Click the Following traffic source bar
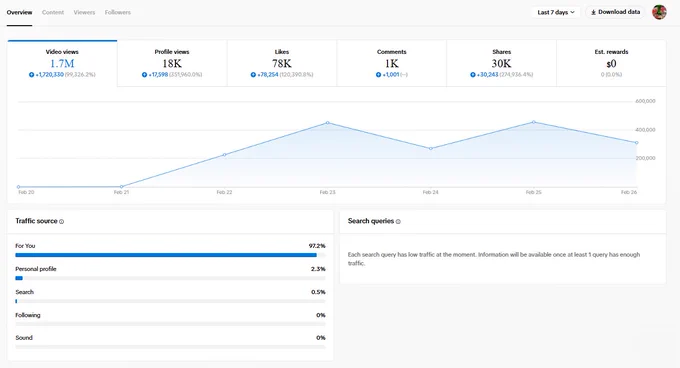This screenshot has height=368, width=680. pyautogui.click(x=170, y=324)
